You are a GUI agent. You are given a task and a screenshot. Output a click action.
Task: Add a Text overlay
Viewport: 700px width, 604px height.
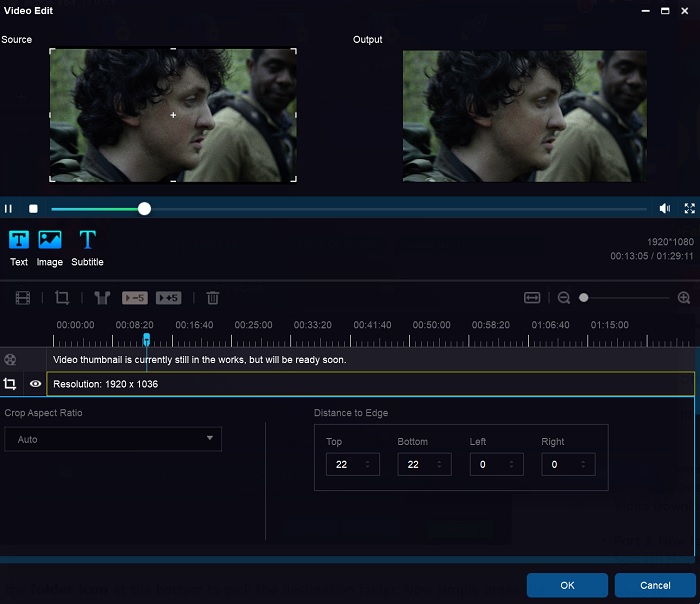19,249
